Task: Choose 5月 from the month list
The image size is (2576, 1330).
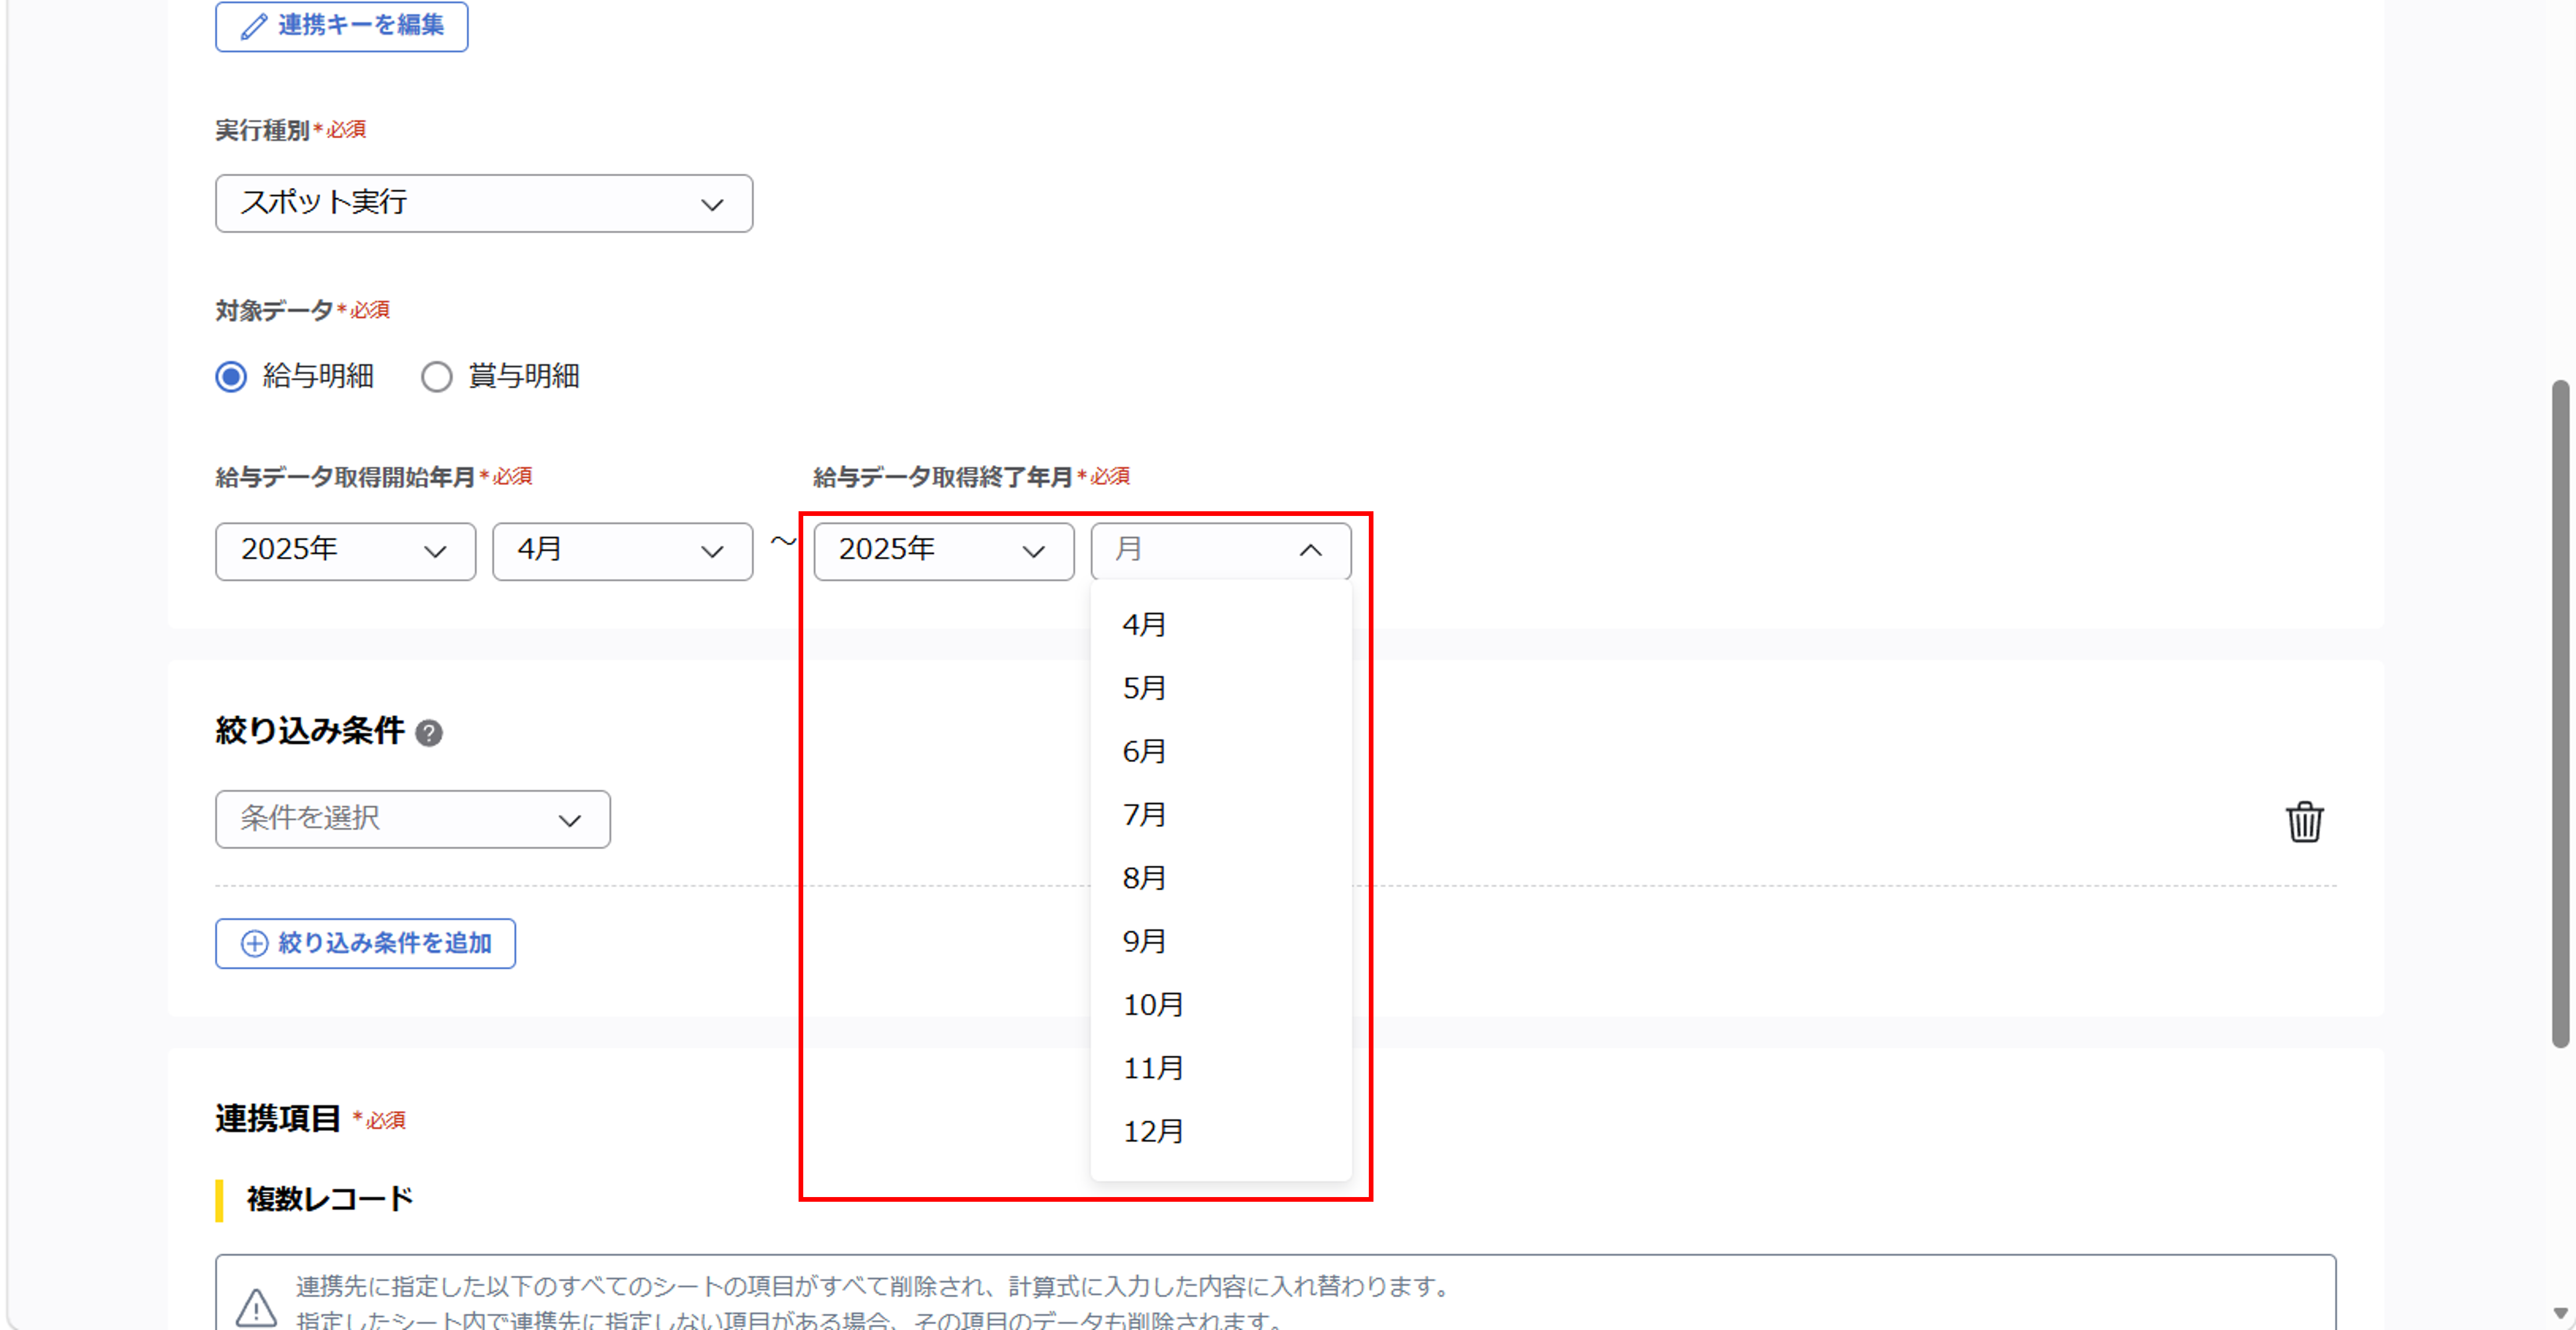Action: pyautogui.click(x=1220, y=688)
